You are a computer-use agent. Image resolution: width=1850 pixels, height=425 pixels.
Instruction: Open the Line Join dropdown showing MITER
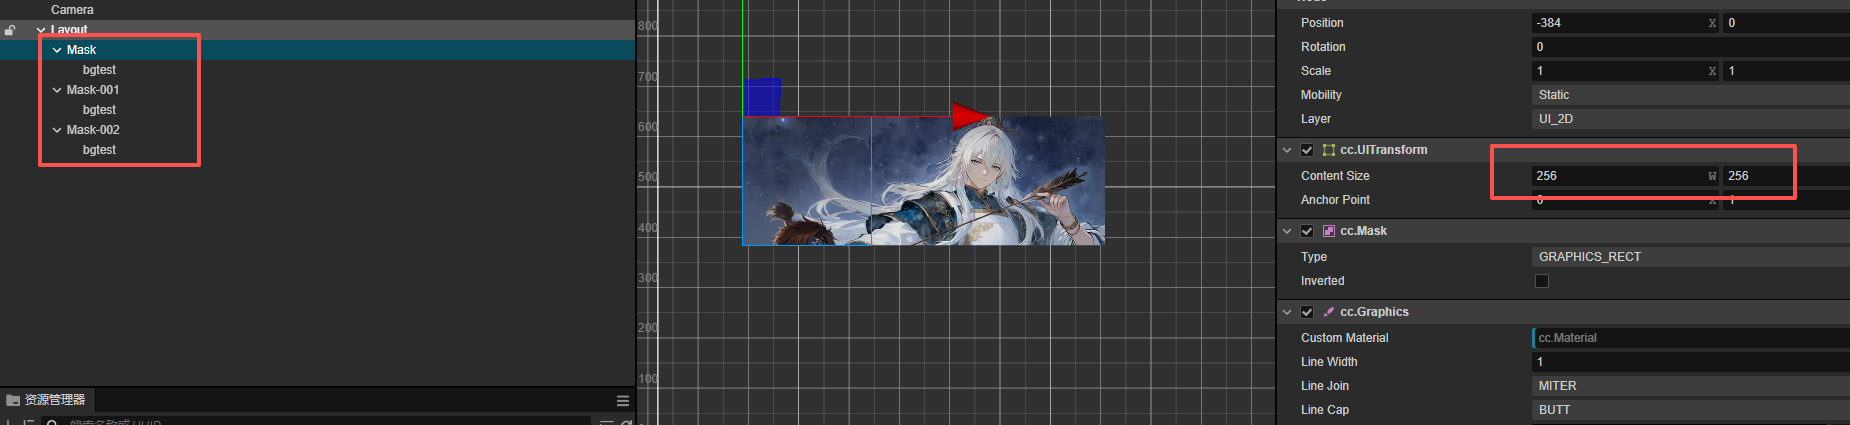1691,386
